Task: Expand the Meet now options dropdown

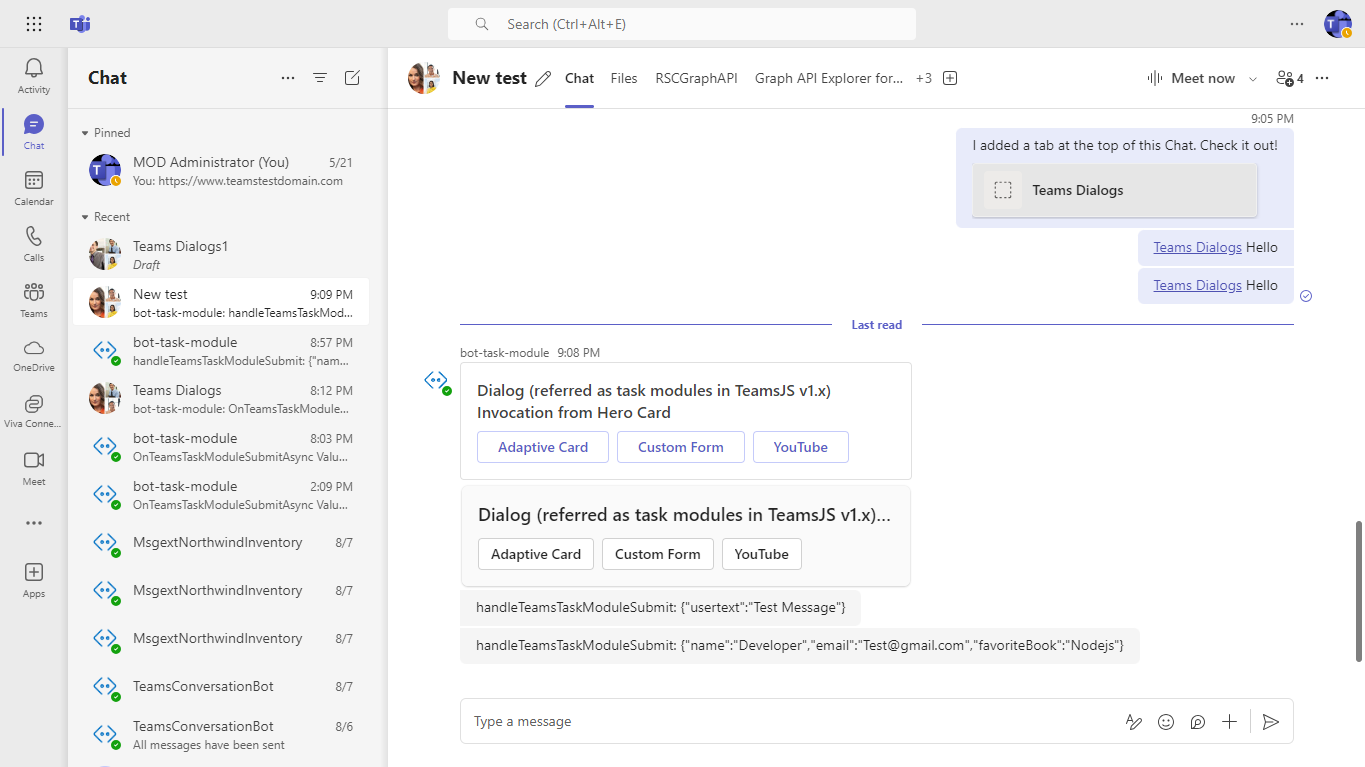Action: coord(1253,78)
